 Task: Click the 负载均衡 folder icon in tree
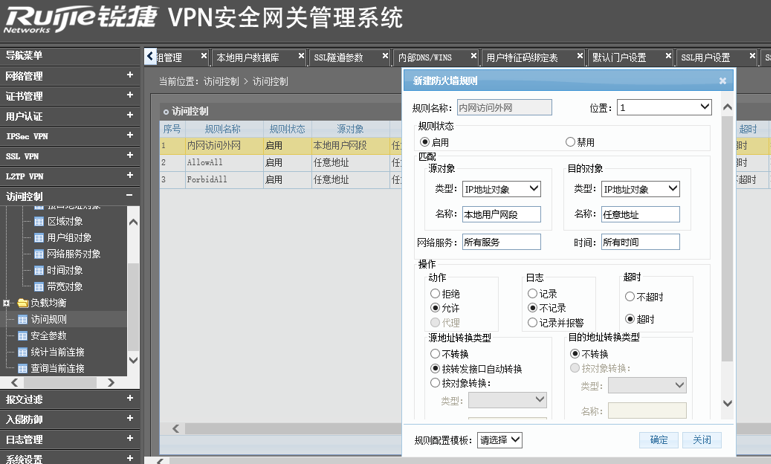(x=23, y=303)
